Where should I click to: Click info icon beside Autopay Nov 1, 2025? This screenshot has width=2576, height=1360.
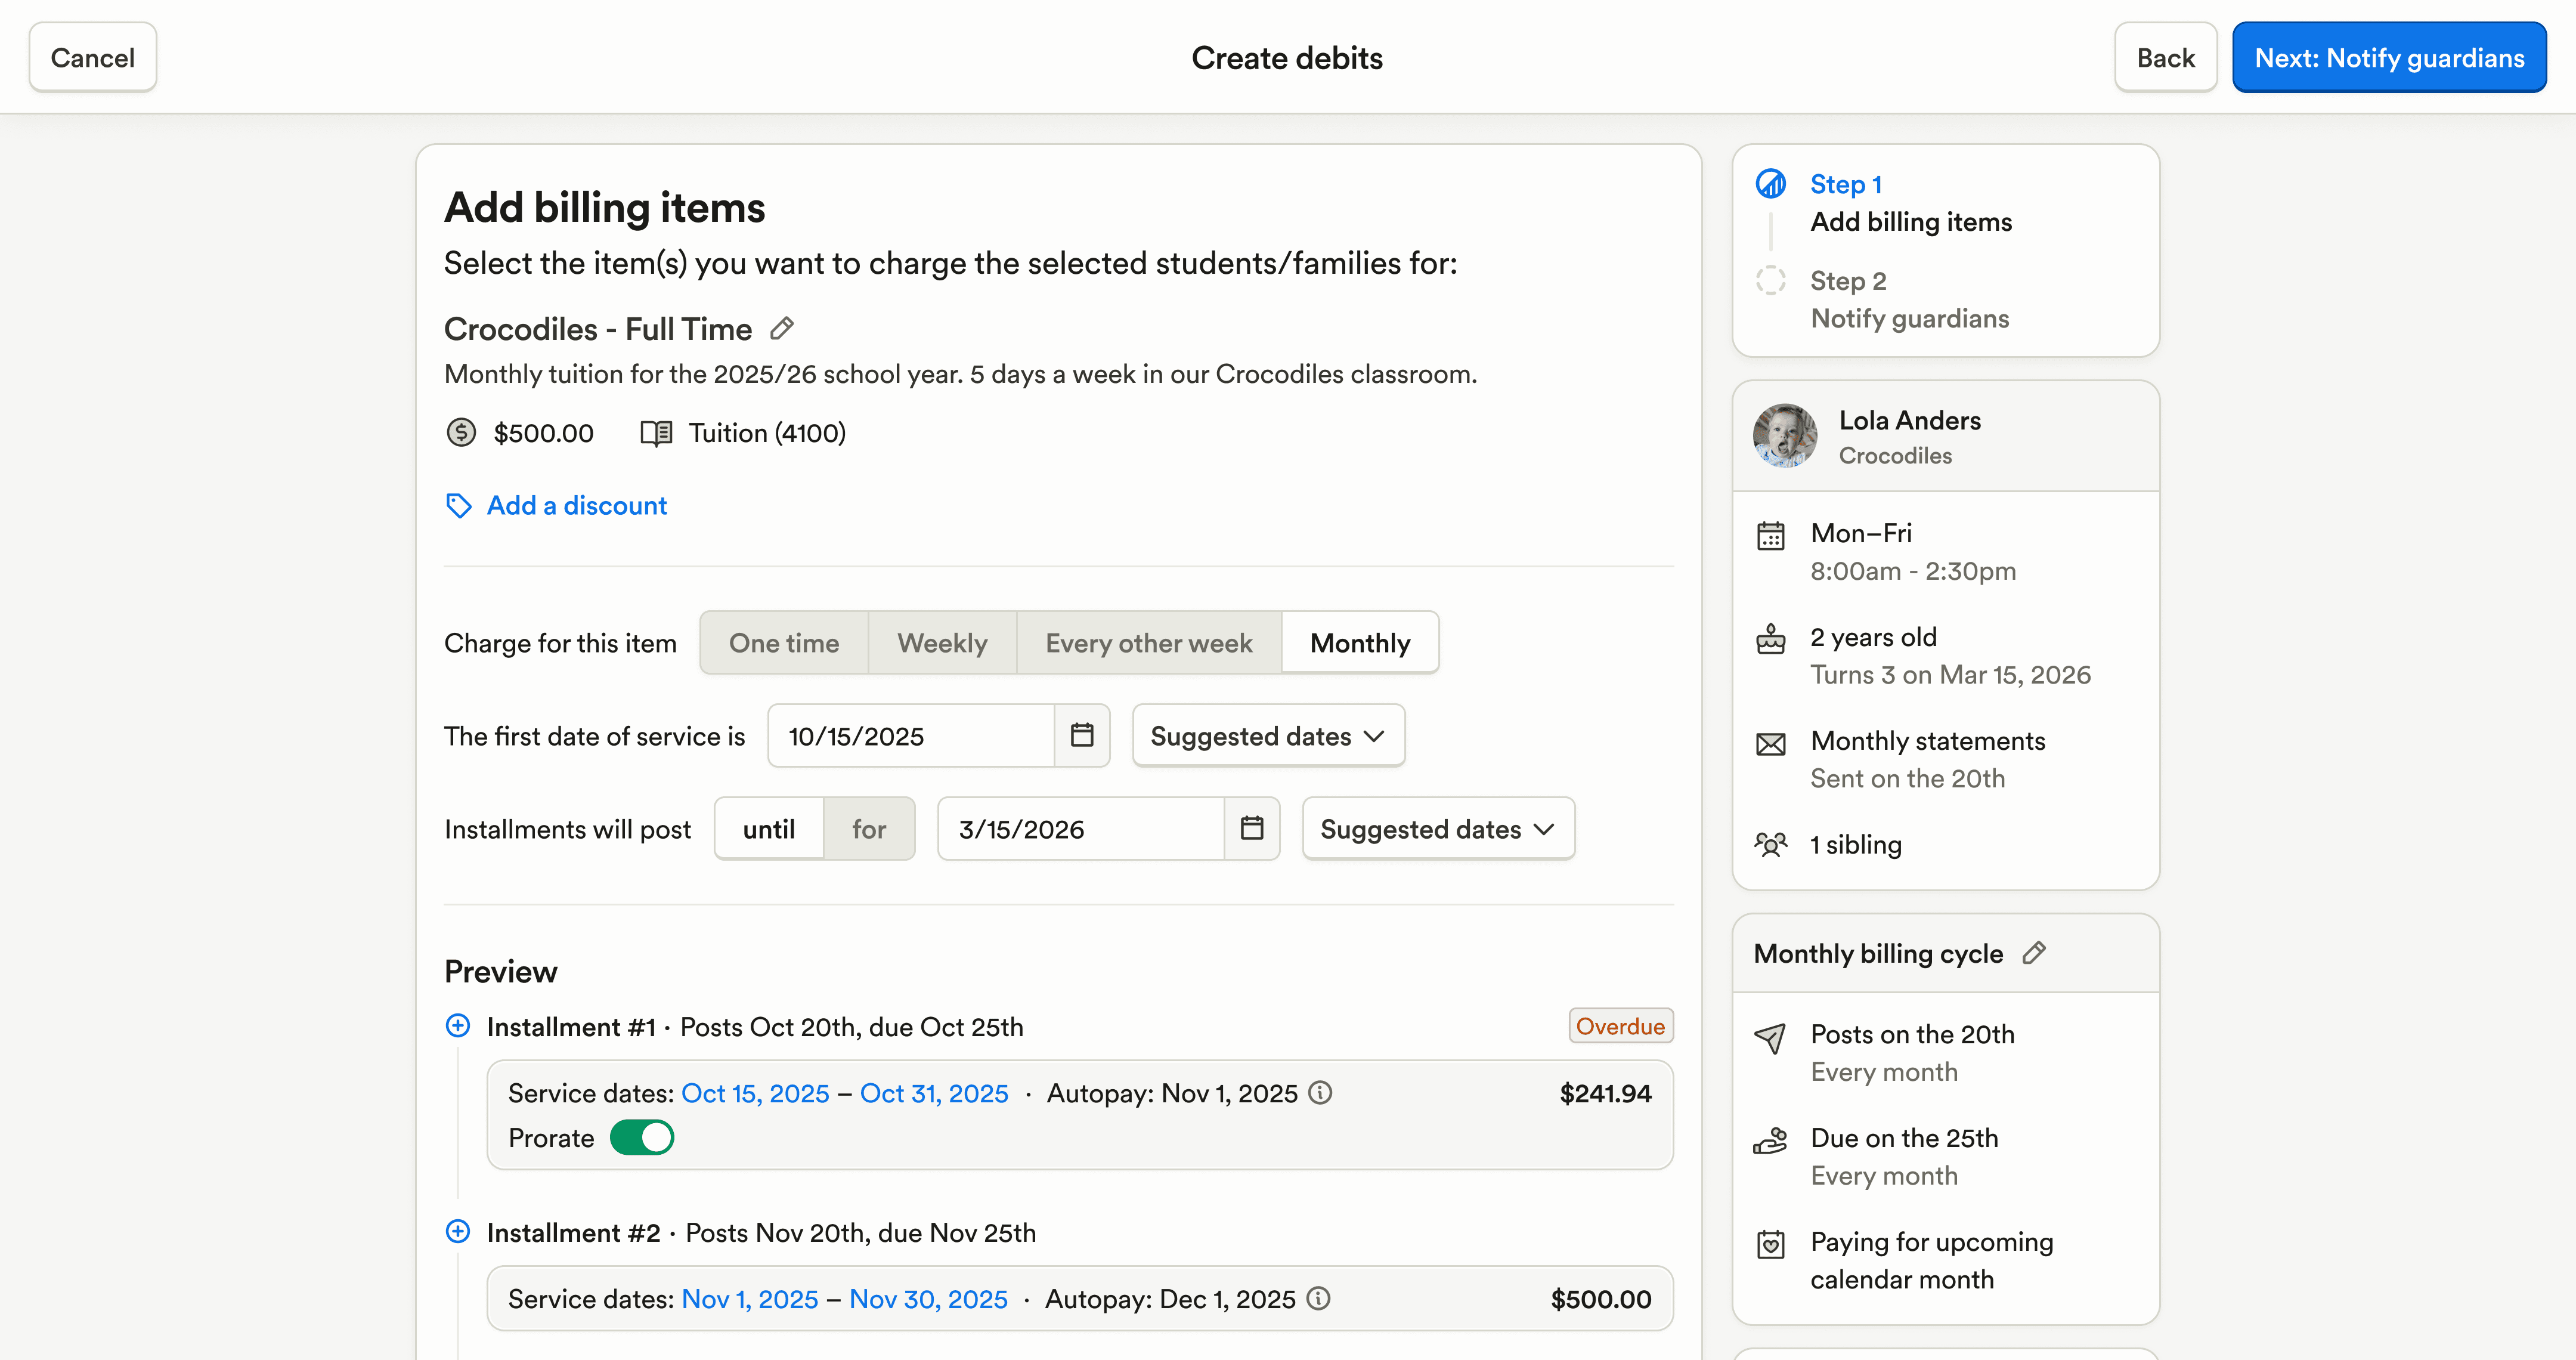(x=1321, y=1093)
